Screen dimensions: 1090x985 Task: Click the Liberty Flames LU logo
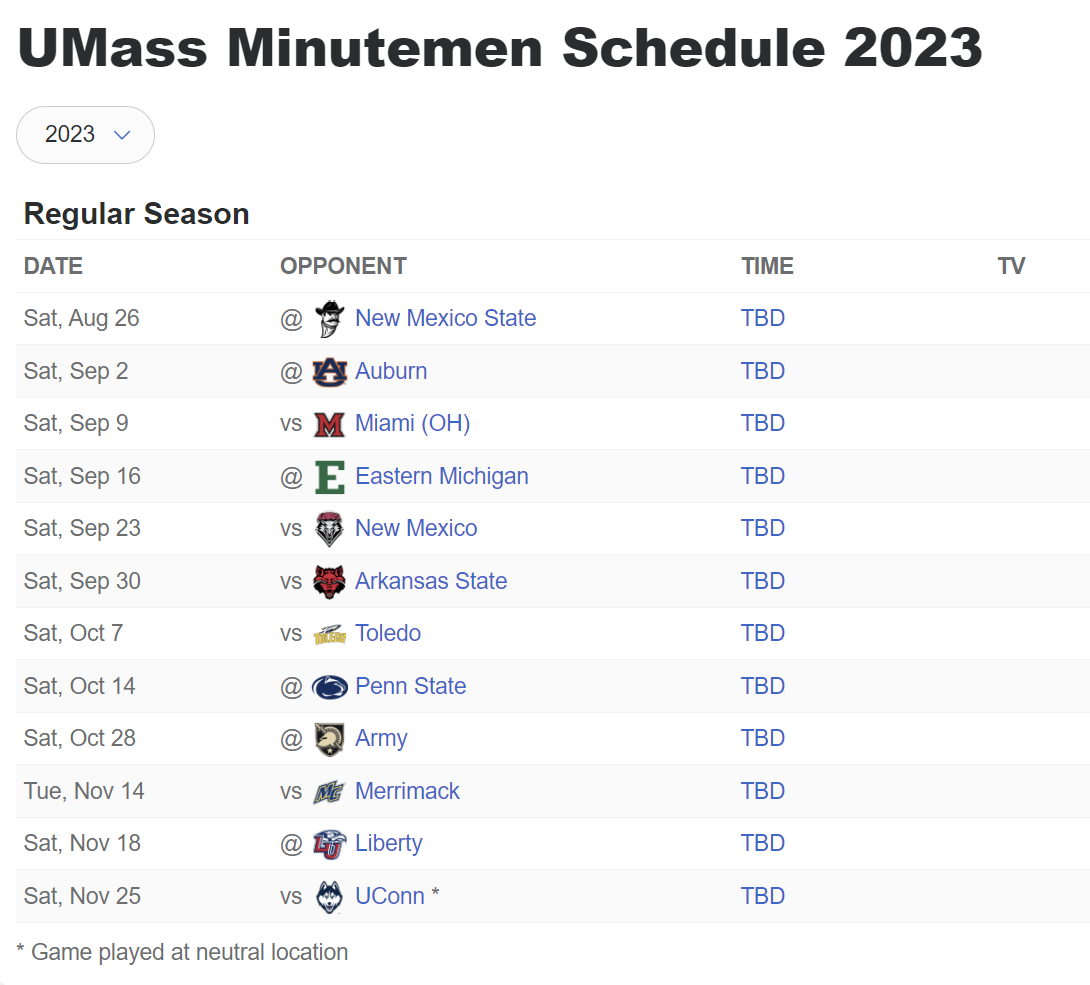(330, 844)
